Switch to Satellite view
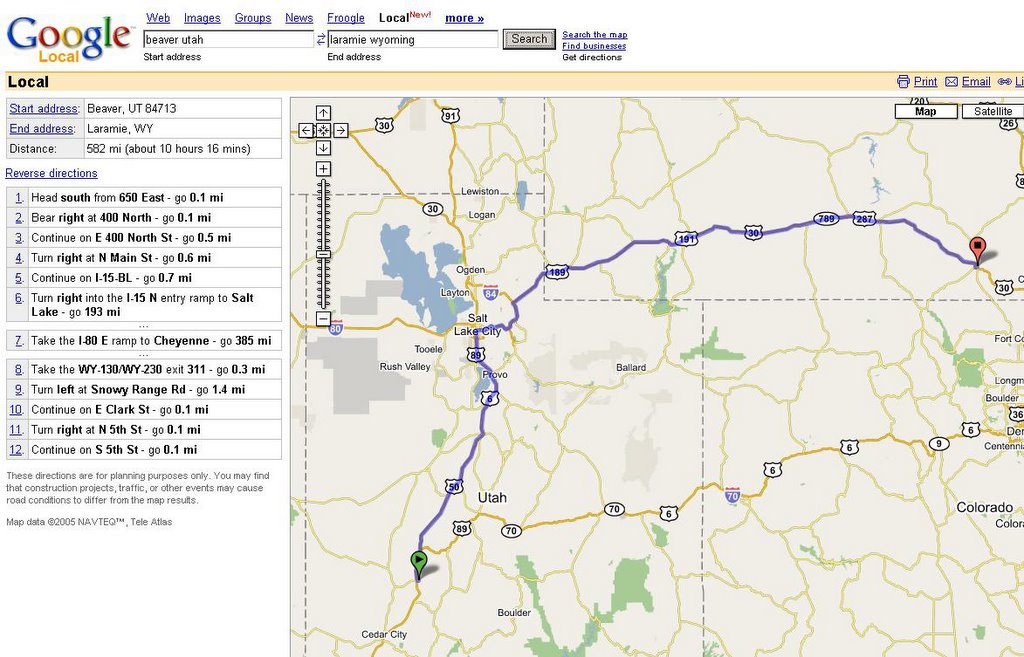 992,111
